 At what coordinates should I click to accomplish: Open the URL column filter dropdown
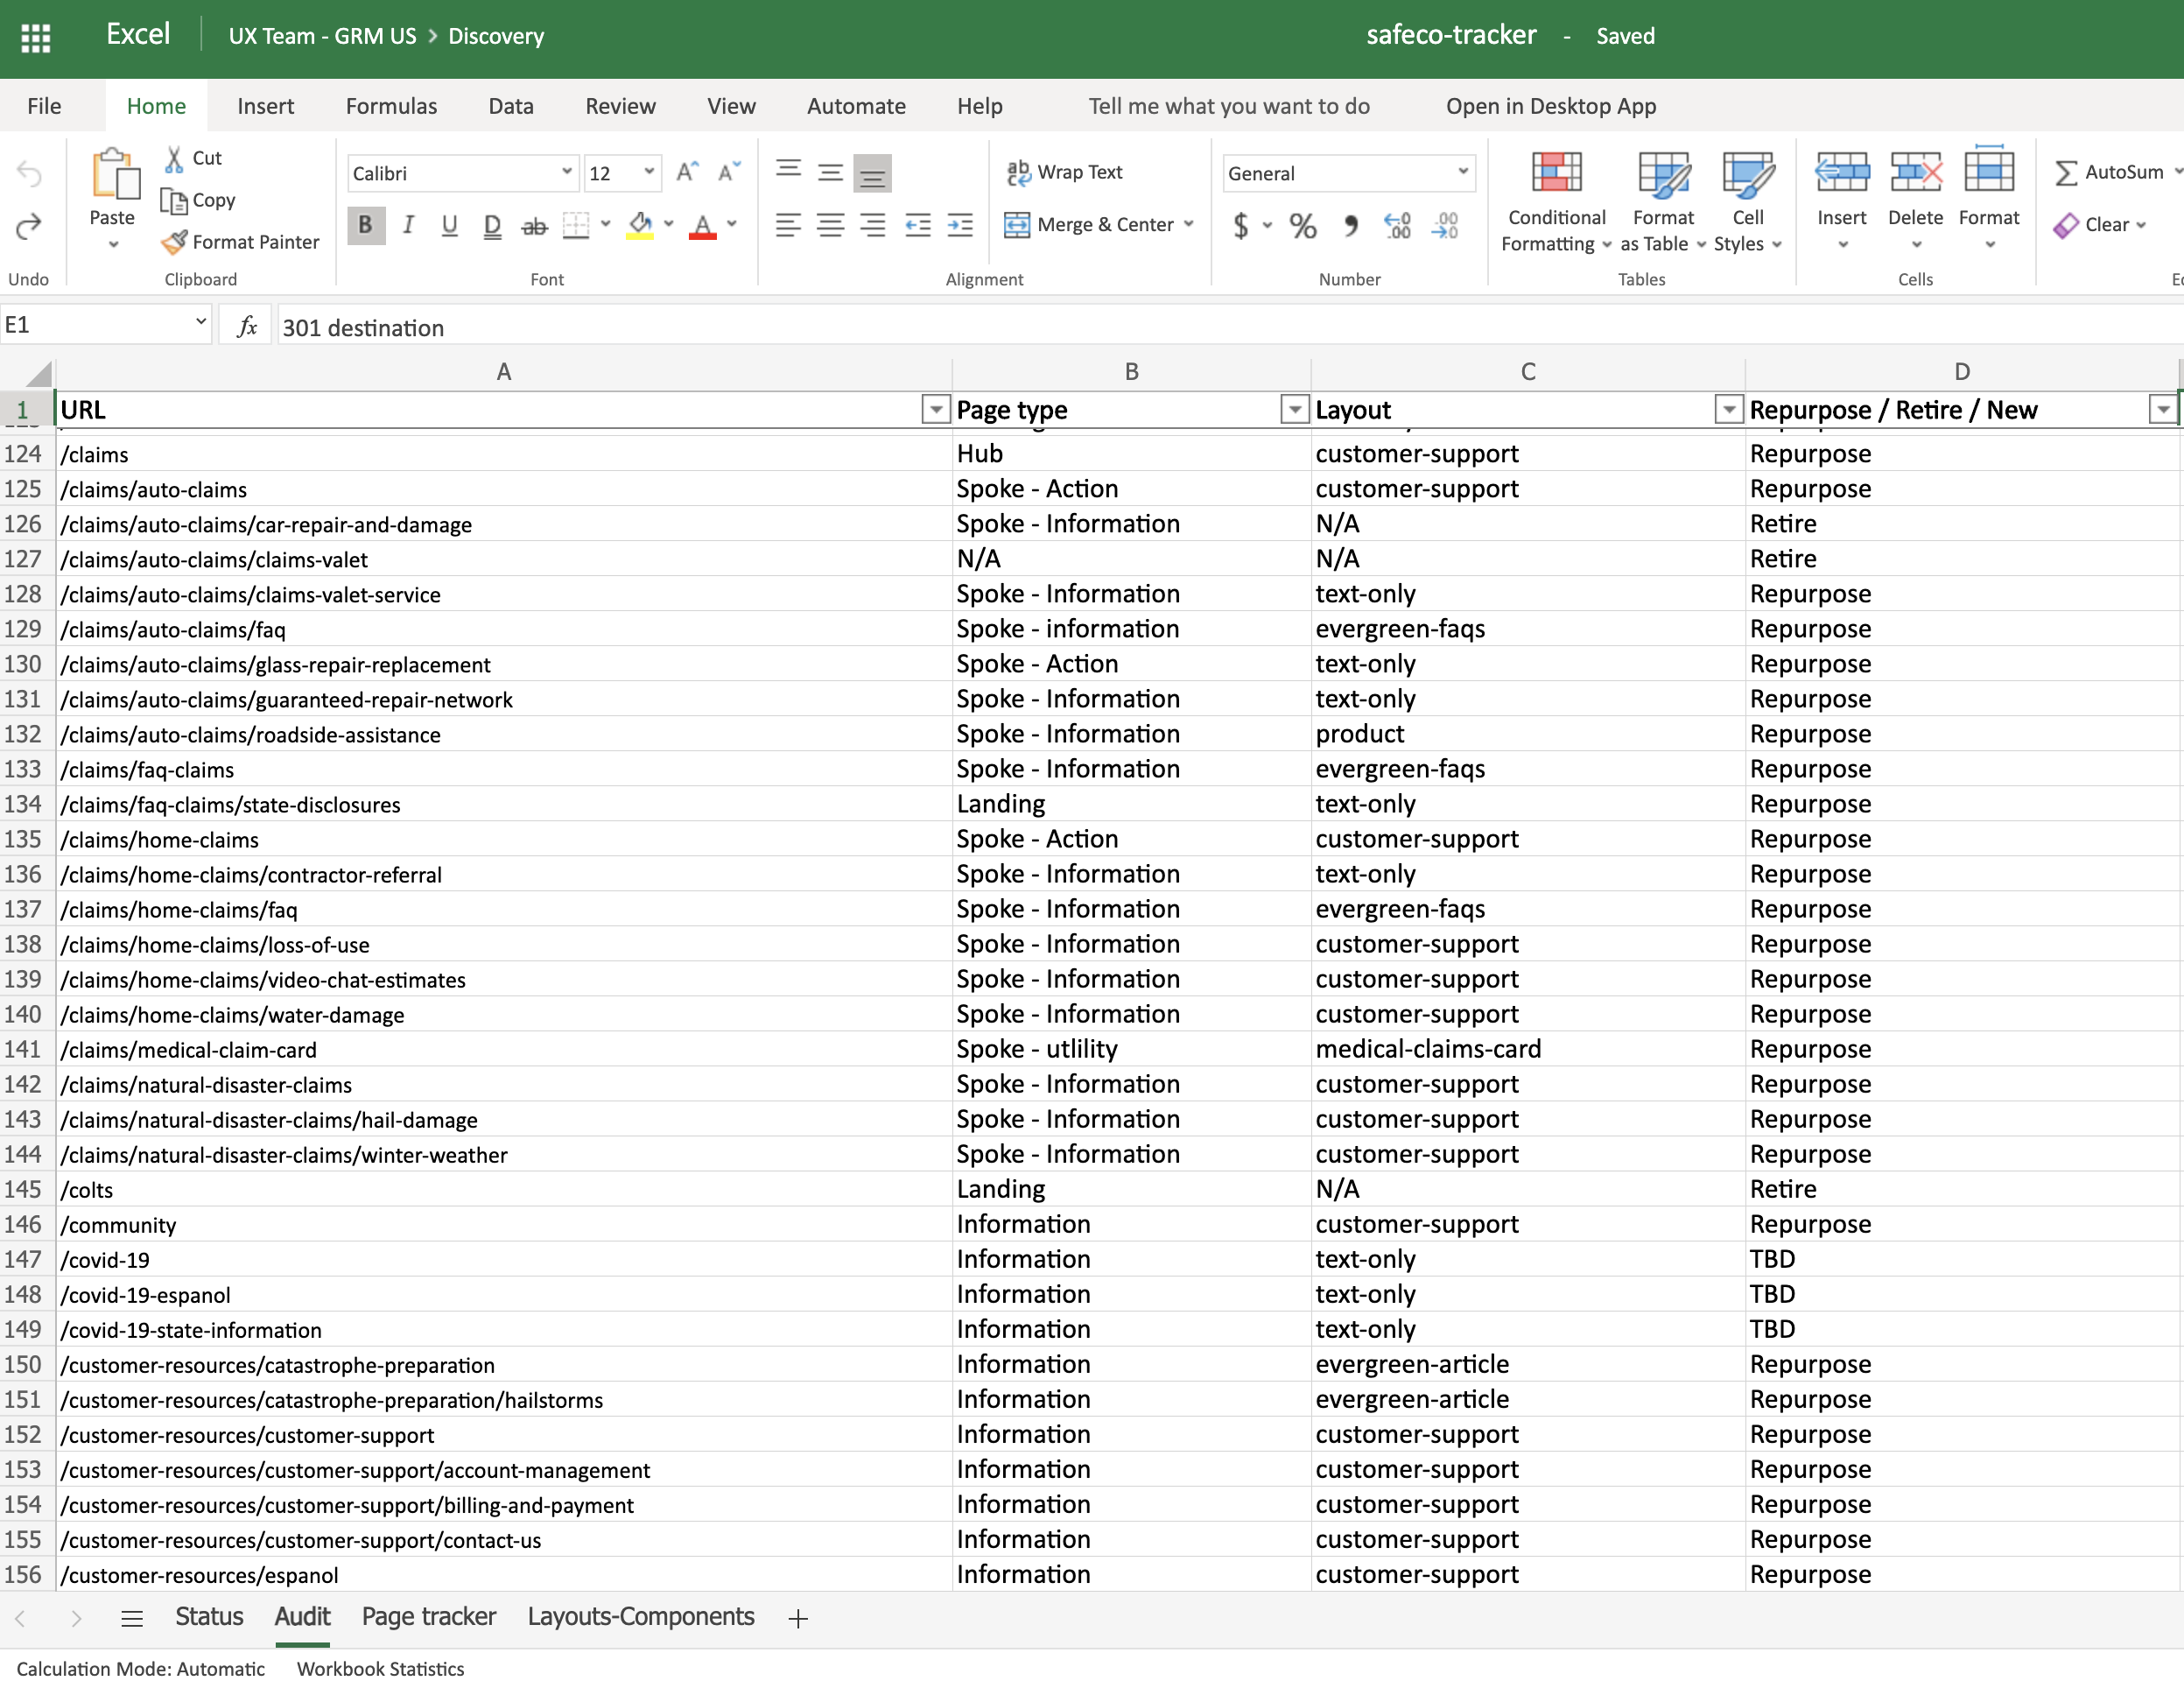coord(934,409)
